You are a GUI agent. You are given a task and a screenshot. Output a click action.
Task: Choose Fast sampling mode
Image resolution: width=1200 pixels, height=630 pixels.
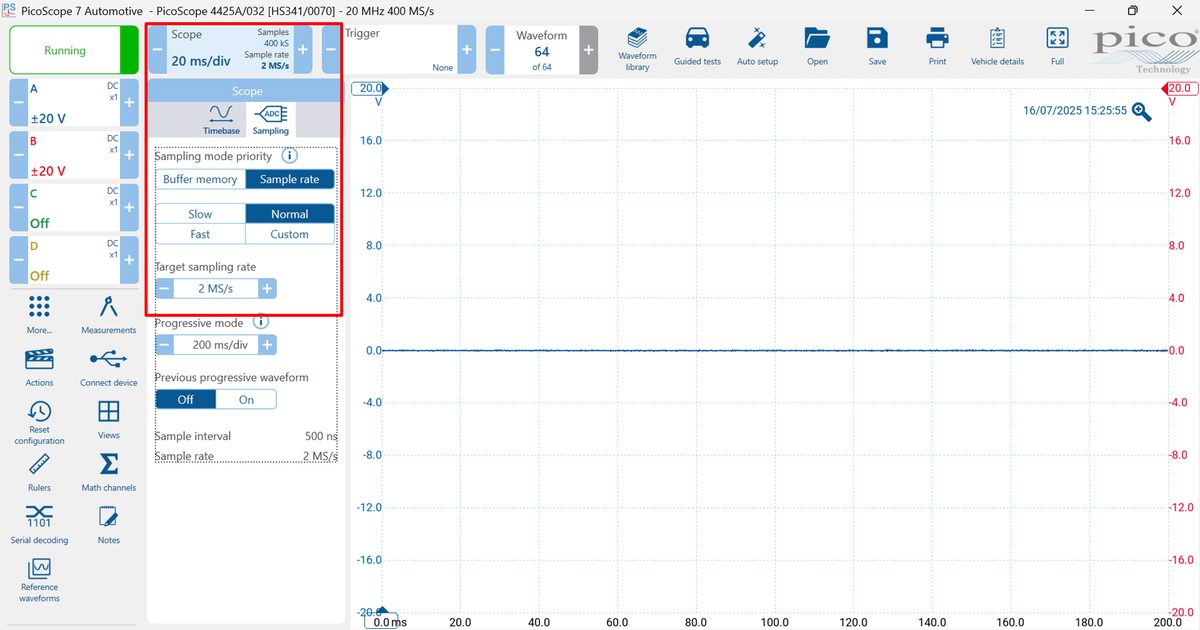tap(200, 234)
